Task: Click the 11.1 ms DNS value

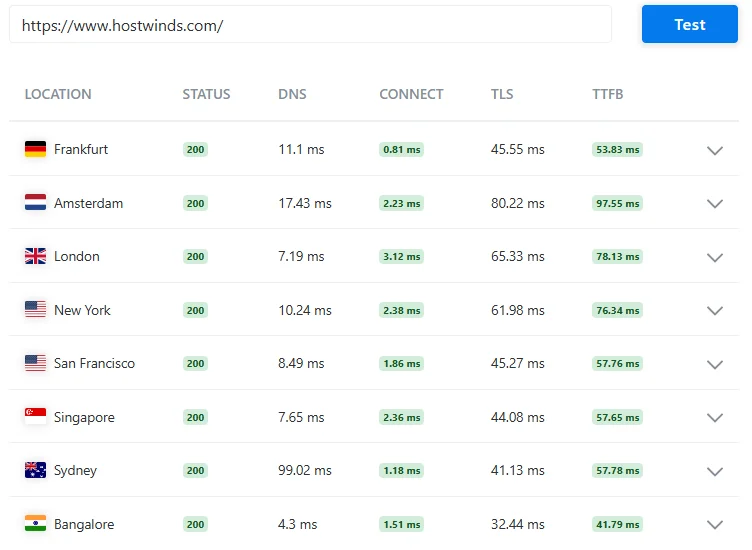Action: coord(301,150)
